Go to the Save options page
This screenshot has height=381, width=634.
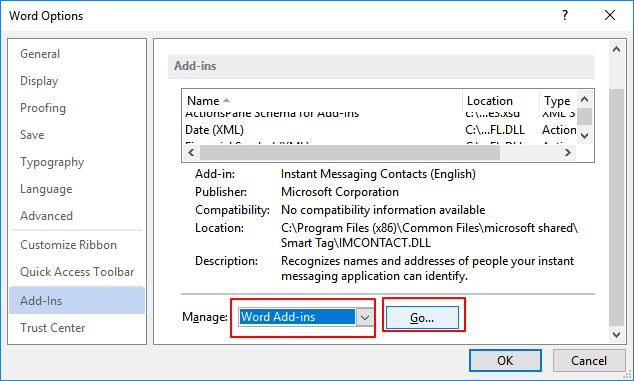point(77,135)
